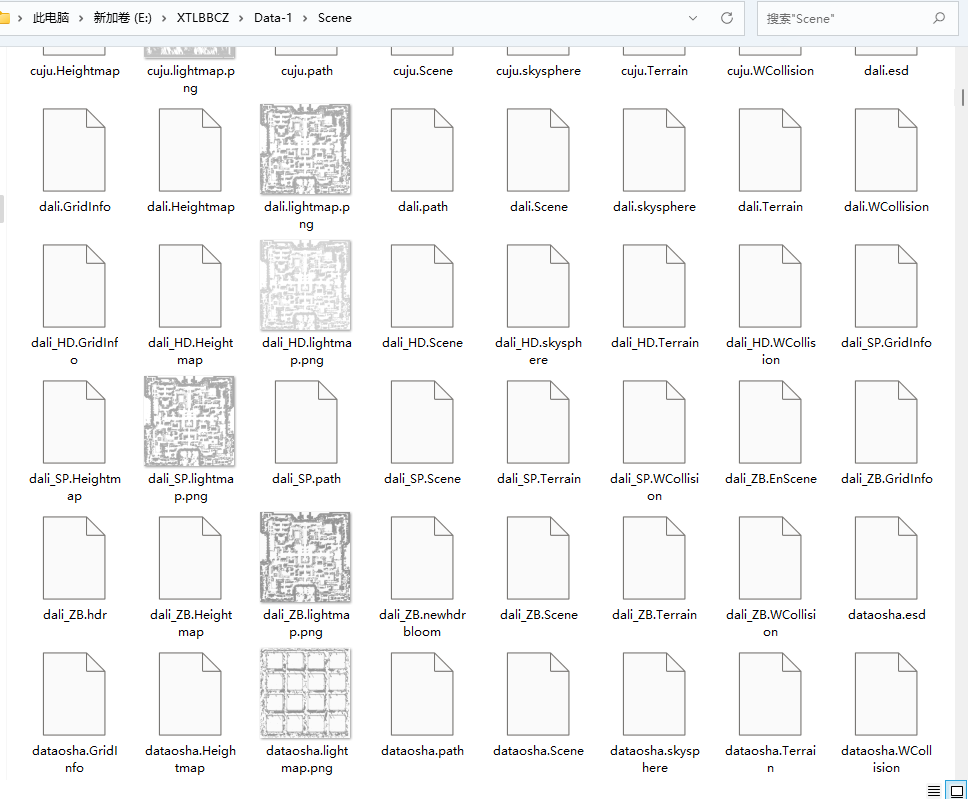Viewport: 968px width, 799px height.
Task: Click the dataosha.esd file icon
Action: (x=886, y=557)
